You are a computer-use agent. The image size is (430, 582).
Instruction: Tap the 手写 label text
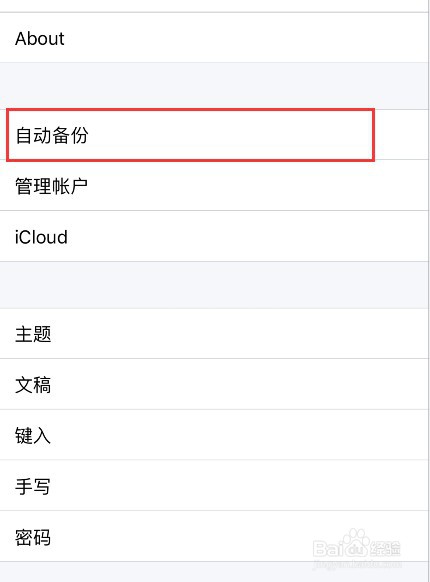tap(33, 486)
